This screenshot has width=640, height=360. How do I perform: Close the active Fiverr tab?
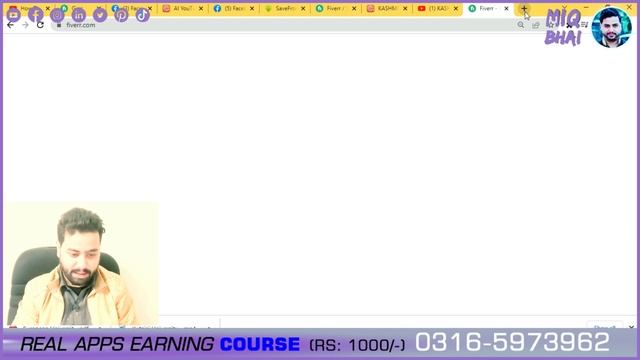507,8
